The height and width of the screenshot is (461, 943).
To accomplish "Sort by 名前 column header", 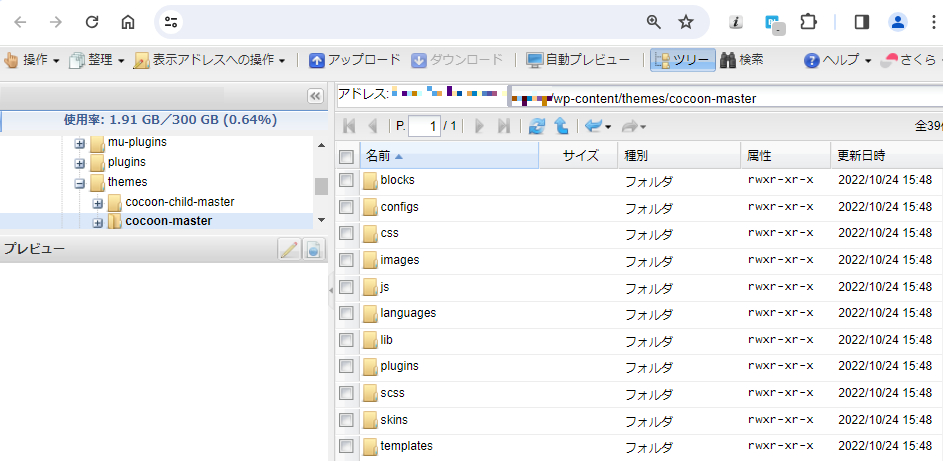I will point(449,156).
